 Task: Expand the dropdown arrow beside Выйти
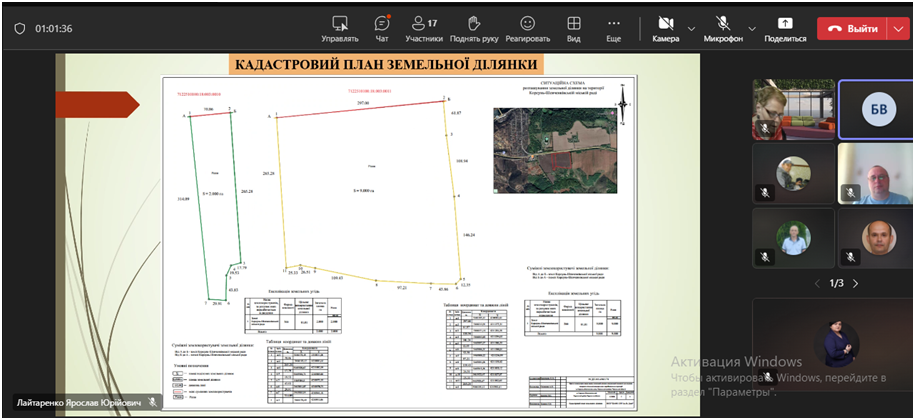896,29
